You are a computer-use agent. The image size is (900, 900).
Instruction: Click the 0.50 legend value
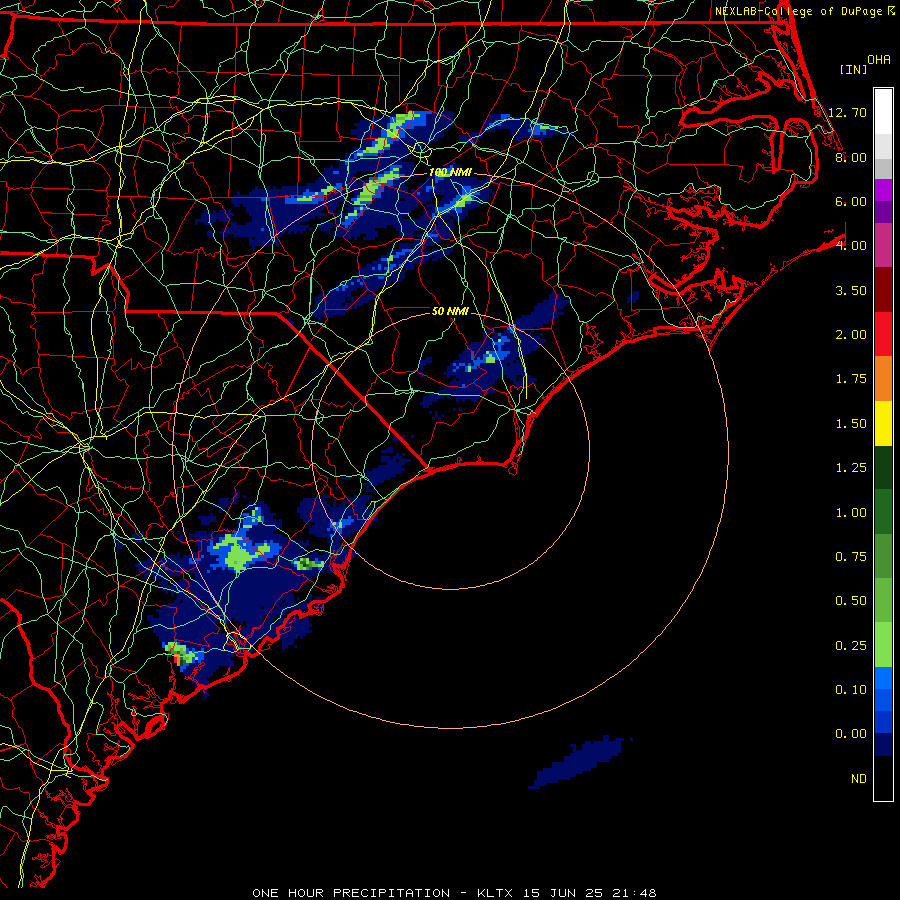point(851,601)
